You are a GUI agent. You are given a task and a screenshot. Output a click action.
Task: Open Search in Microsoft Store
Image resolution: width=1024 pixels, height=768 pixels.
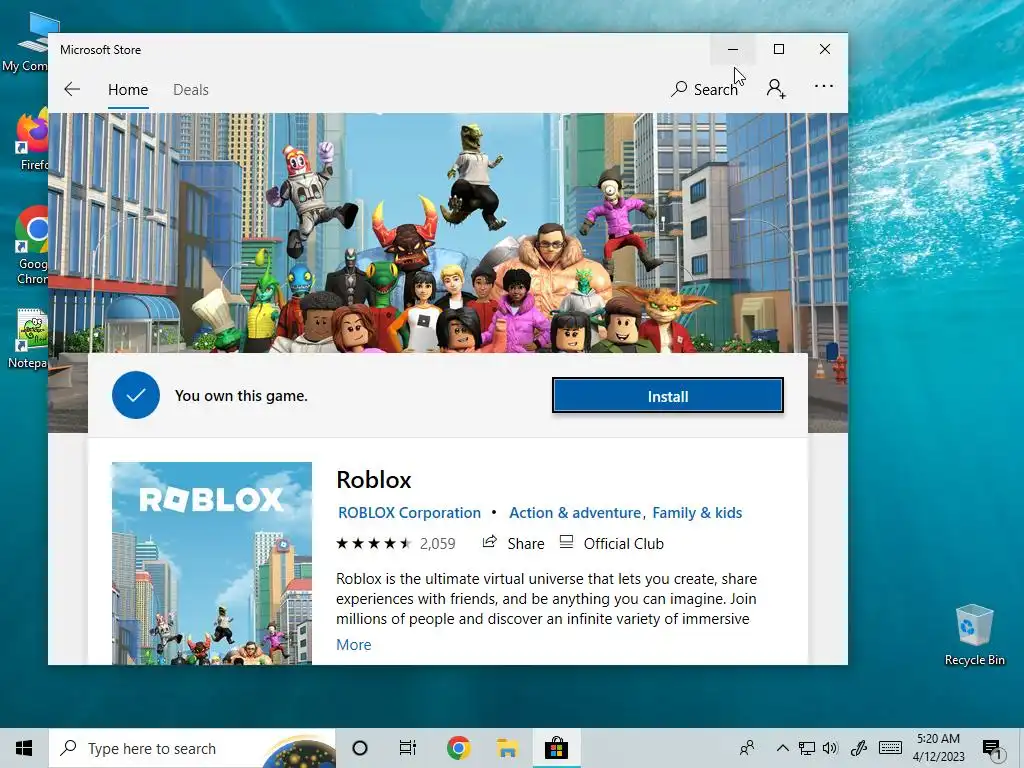click(x=705, y=89)
